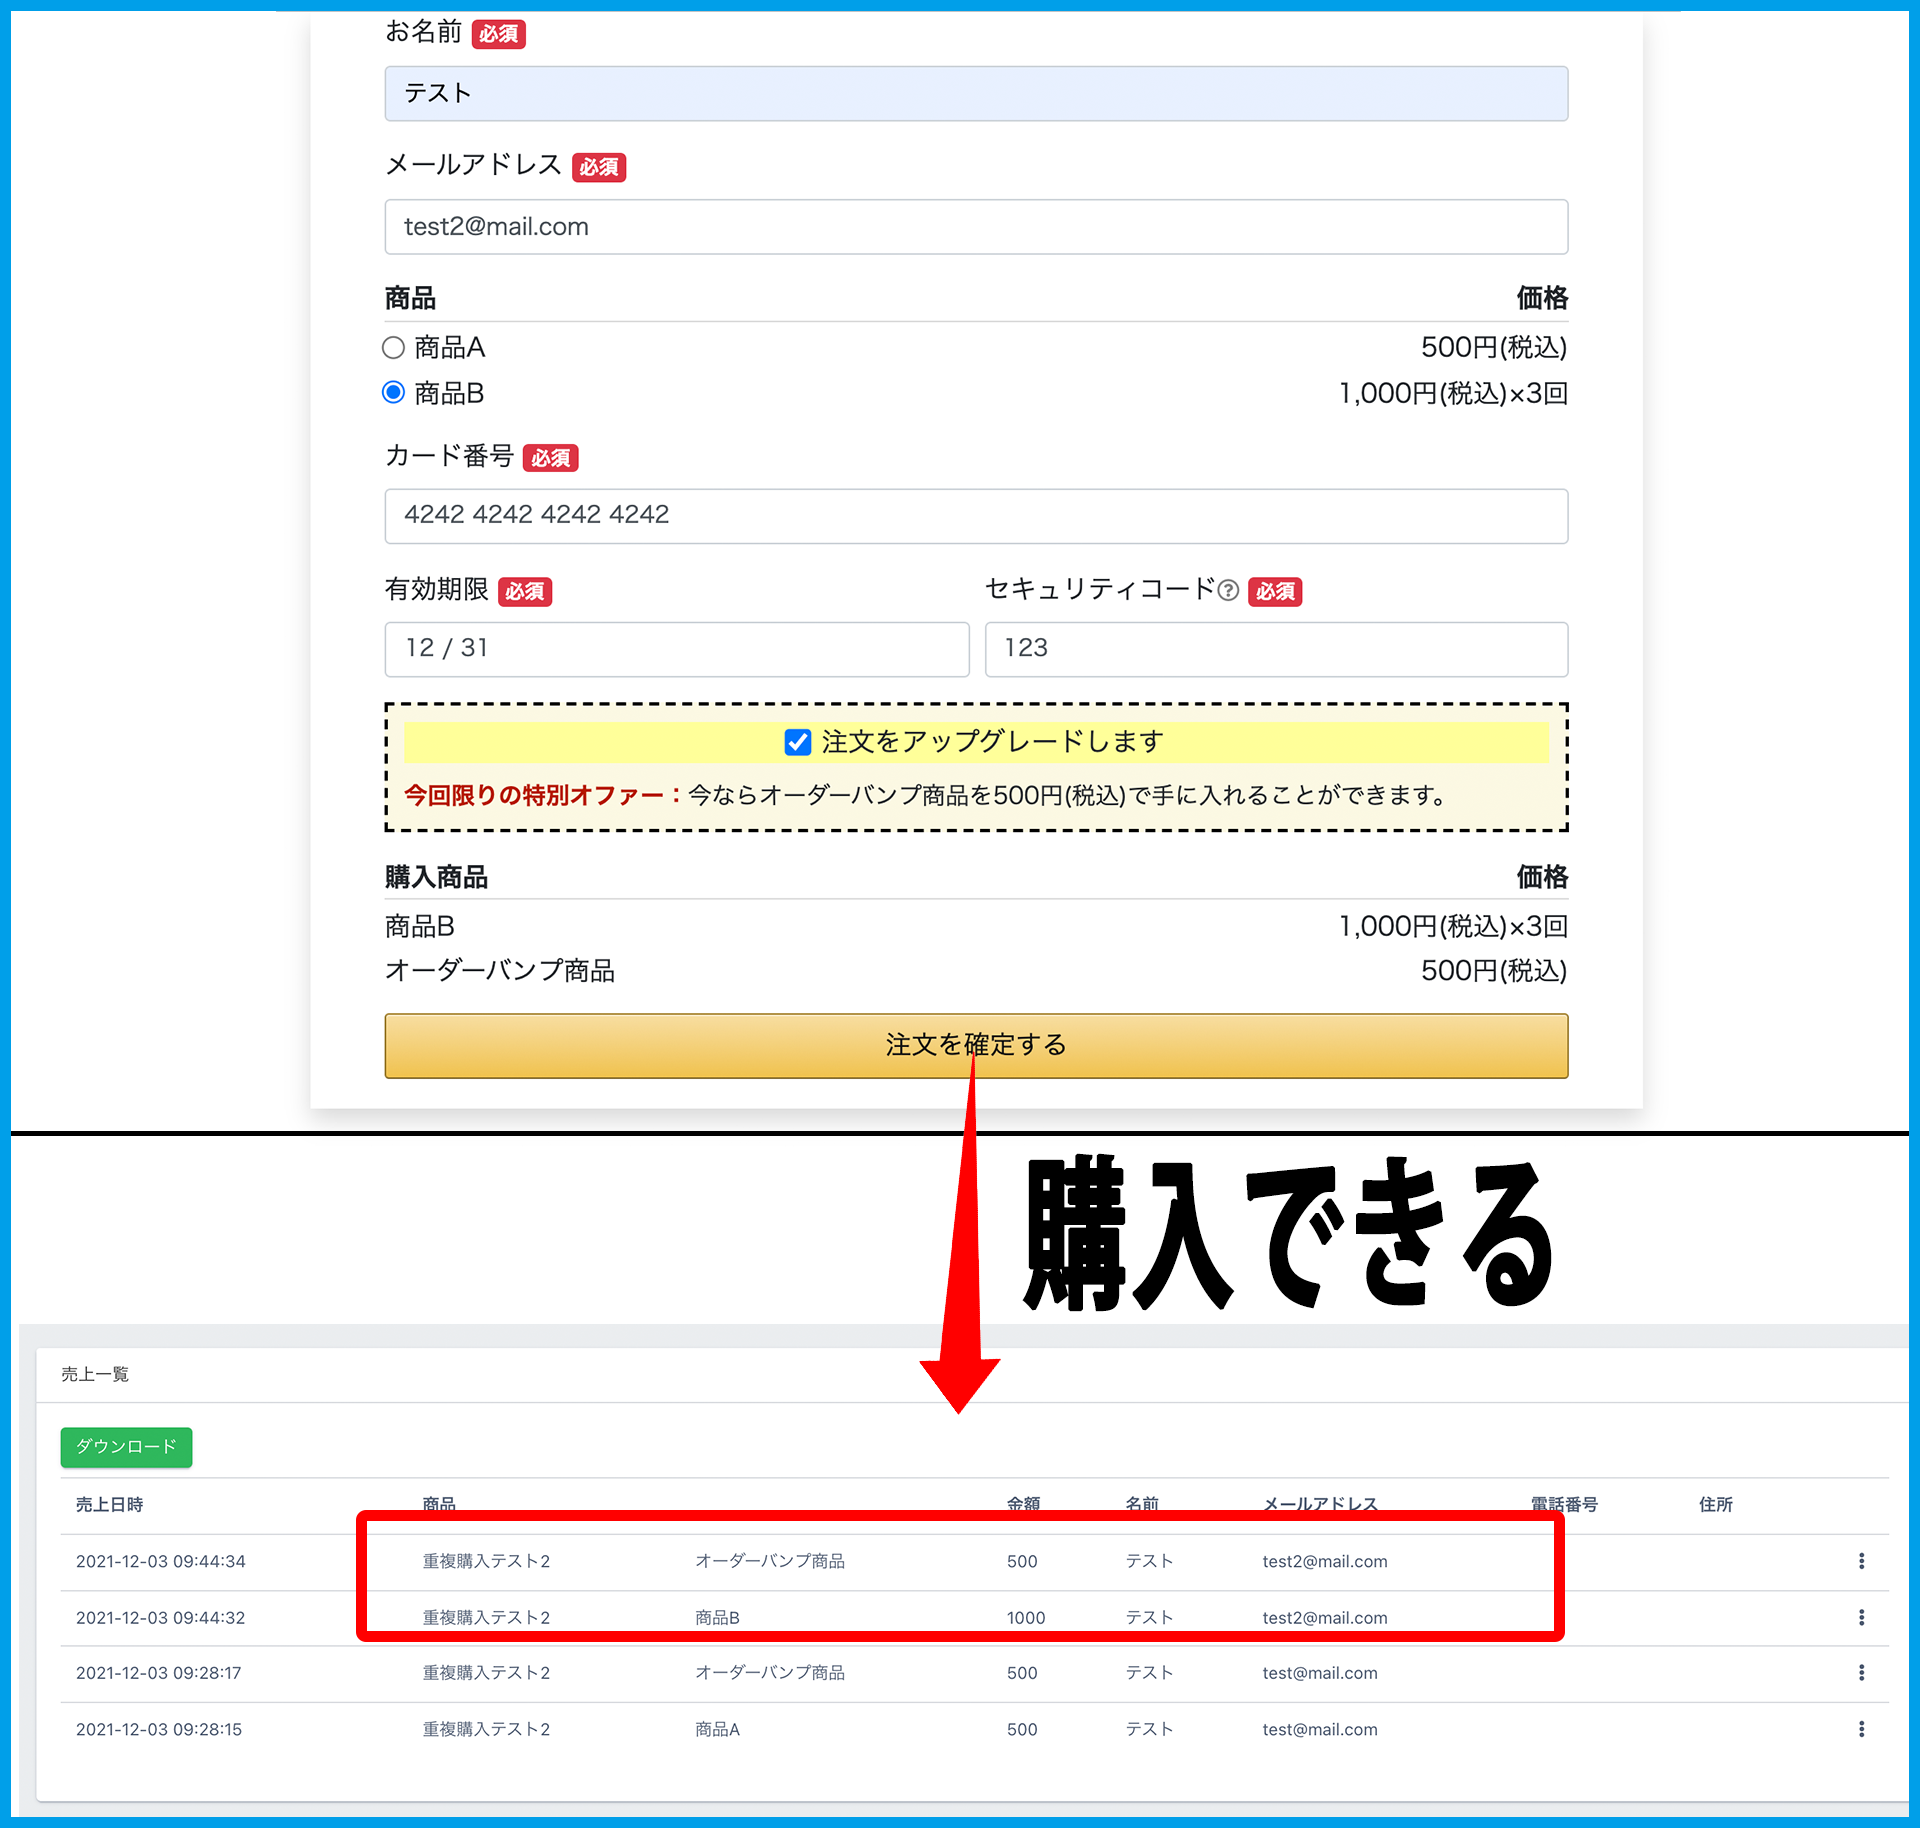Image resolution: width=1920 pixels, height=1828 pixels.
Task: Focus the メールアドレス email input field
Action: point(975,227)
